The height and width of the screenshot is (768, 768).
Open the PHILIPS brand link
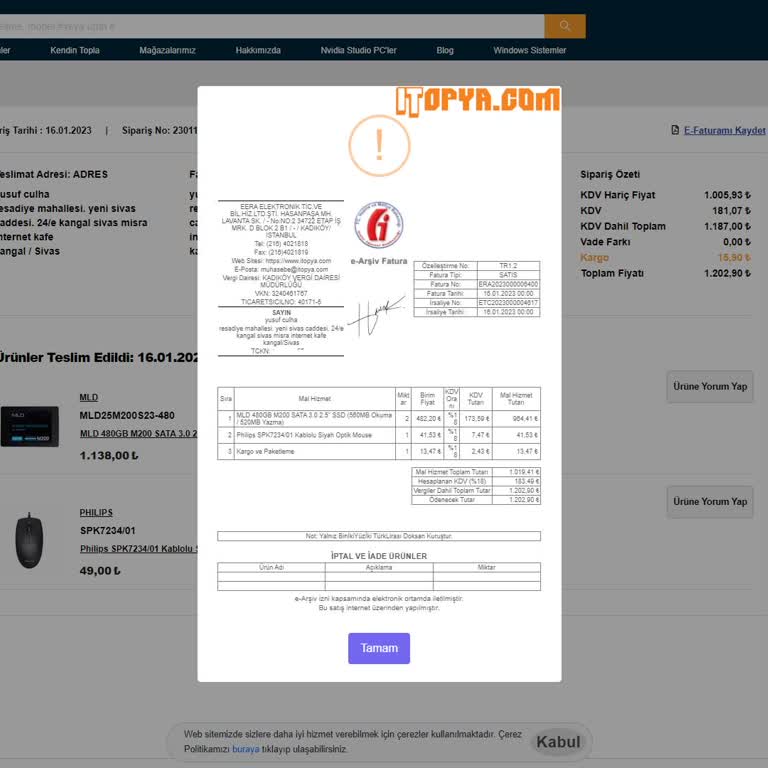coord(96,512)
